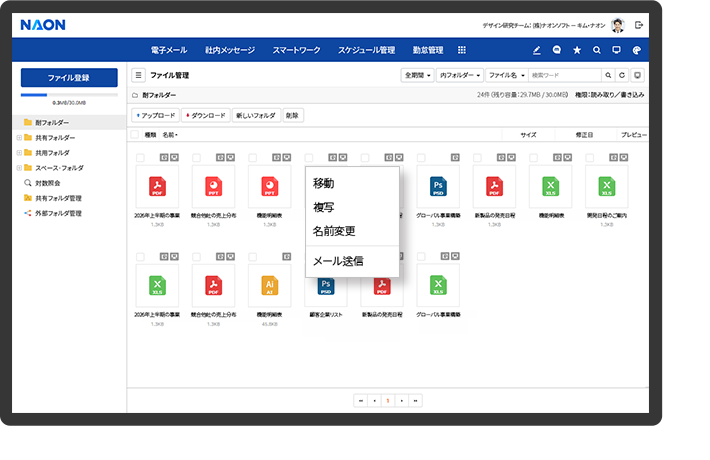Choose 名前変更 from the context menu
The height and width of the screenshot is (460, 710).
coord(334,230)
